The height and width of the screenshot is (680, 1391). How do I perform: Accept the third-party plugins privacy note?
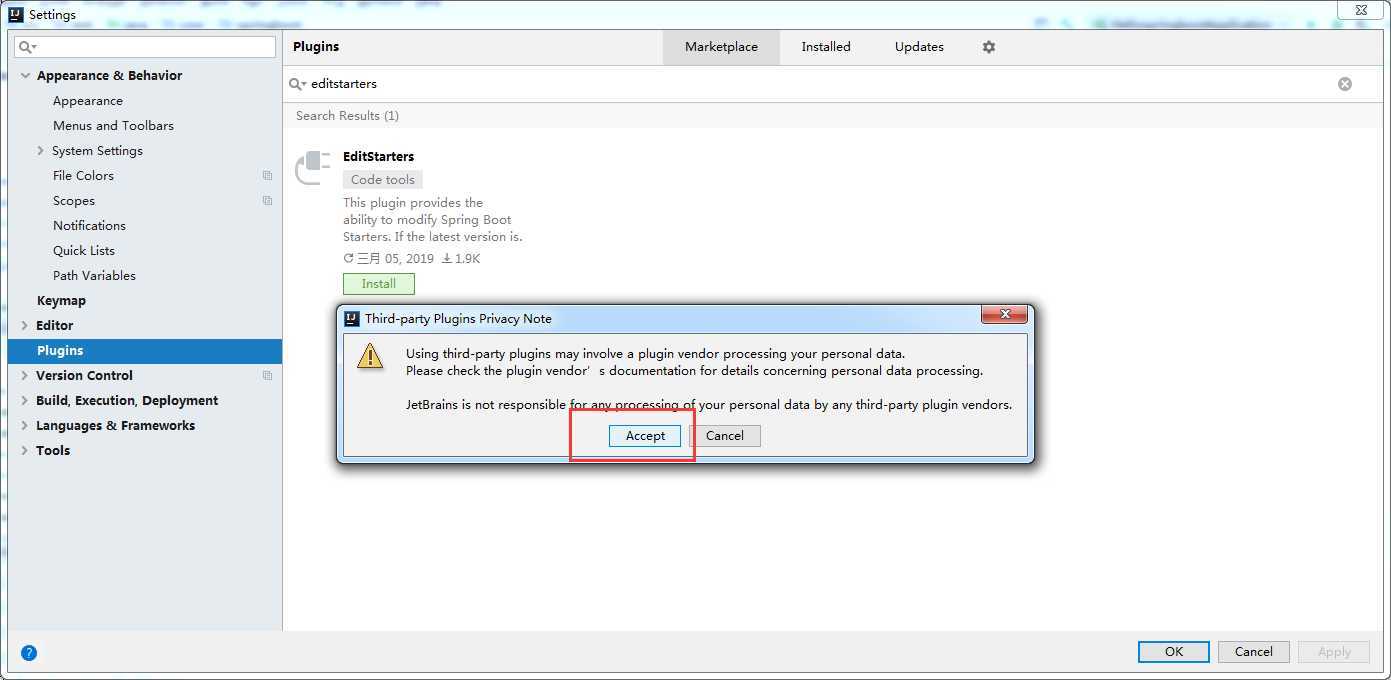645,436
